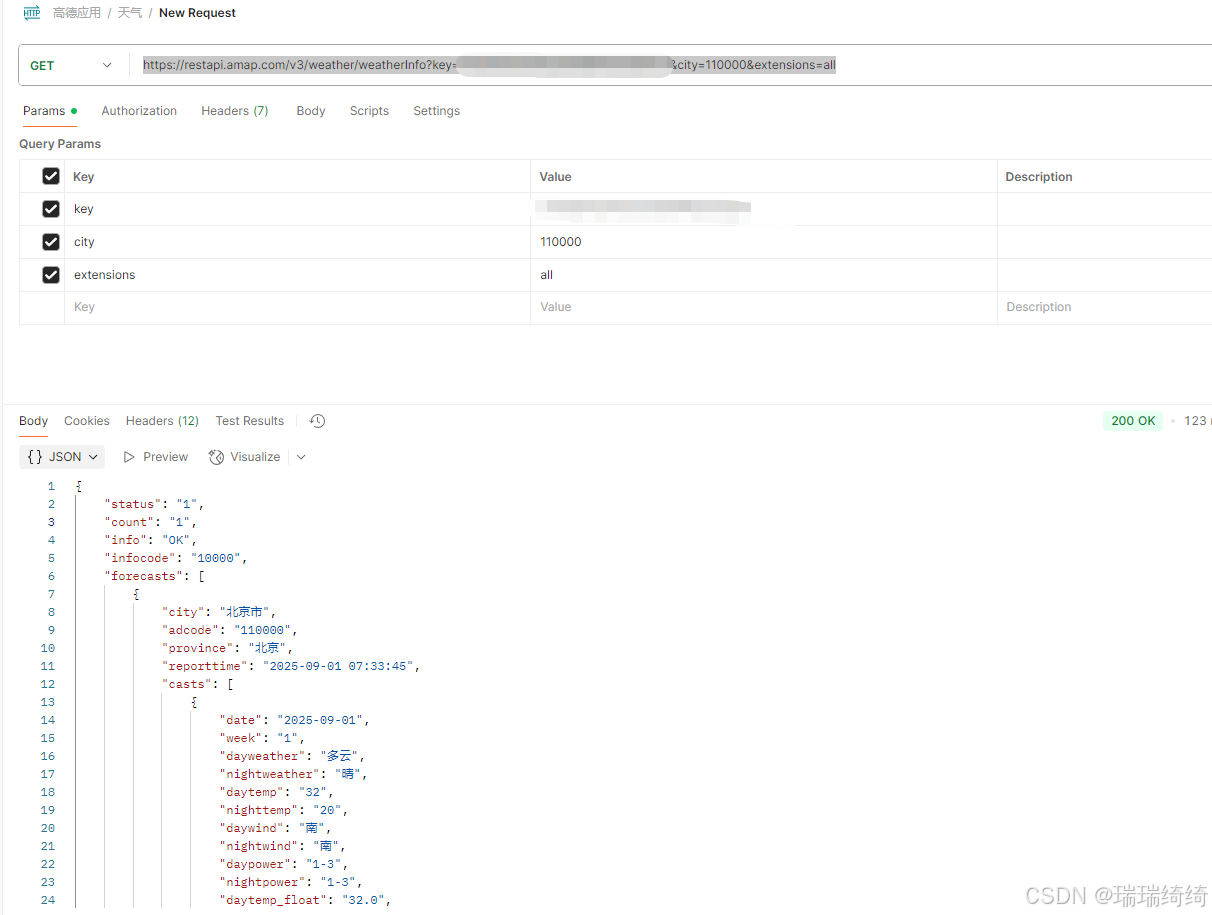
Task: Click the "nightweather" JSON line
Action: click(x=295, y=774)
